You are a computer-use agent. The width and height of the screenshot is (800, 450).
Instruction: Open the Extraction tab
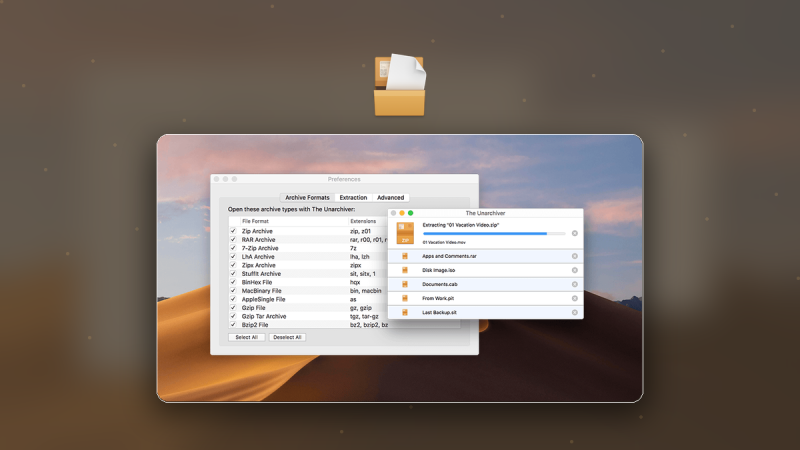pyautogui.click(x=353, y=197)
